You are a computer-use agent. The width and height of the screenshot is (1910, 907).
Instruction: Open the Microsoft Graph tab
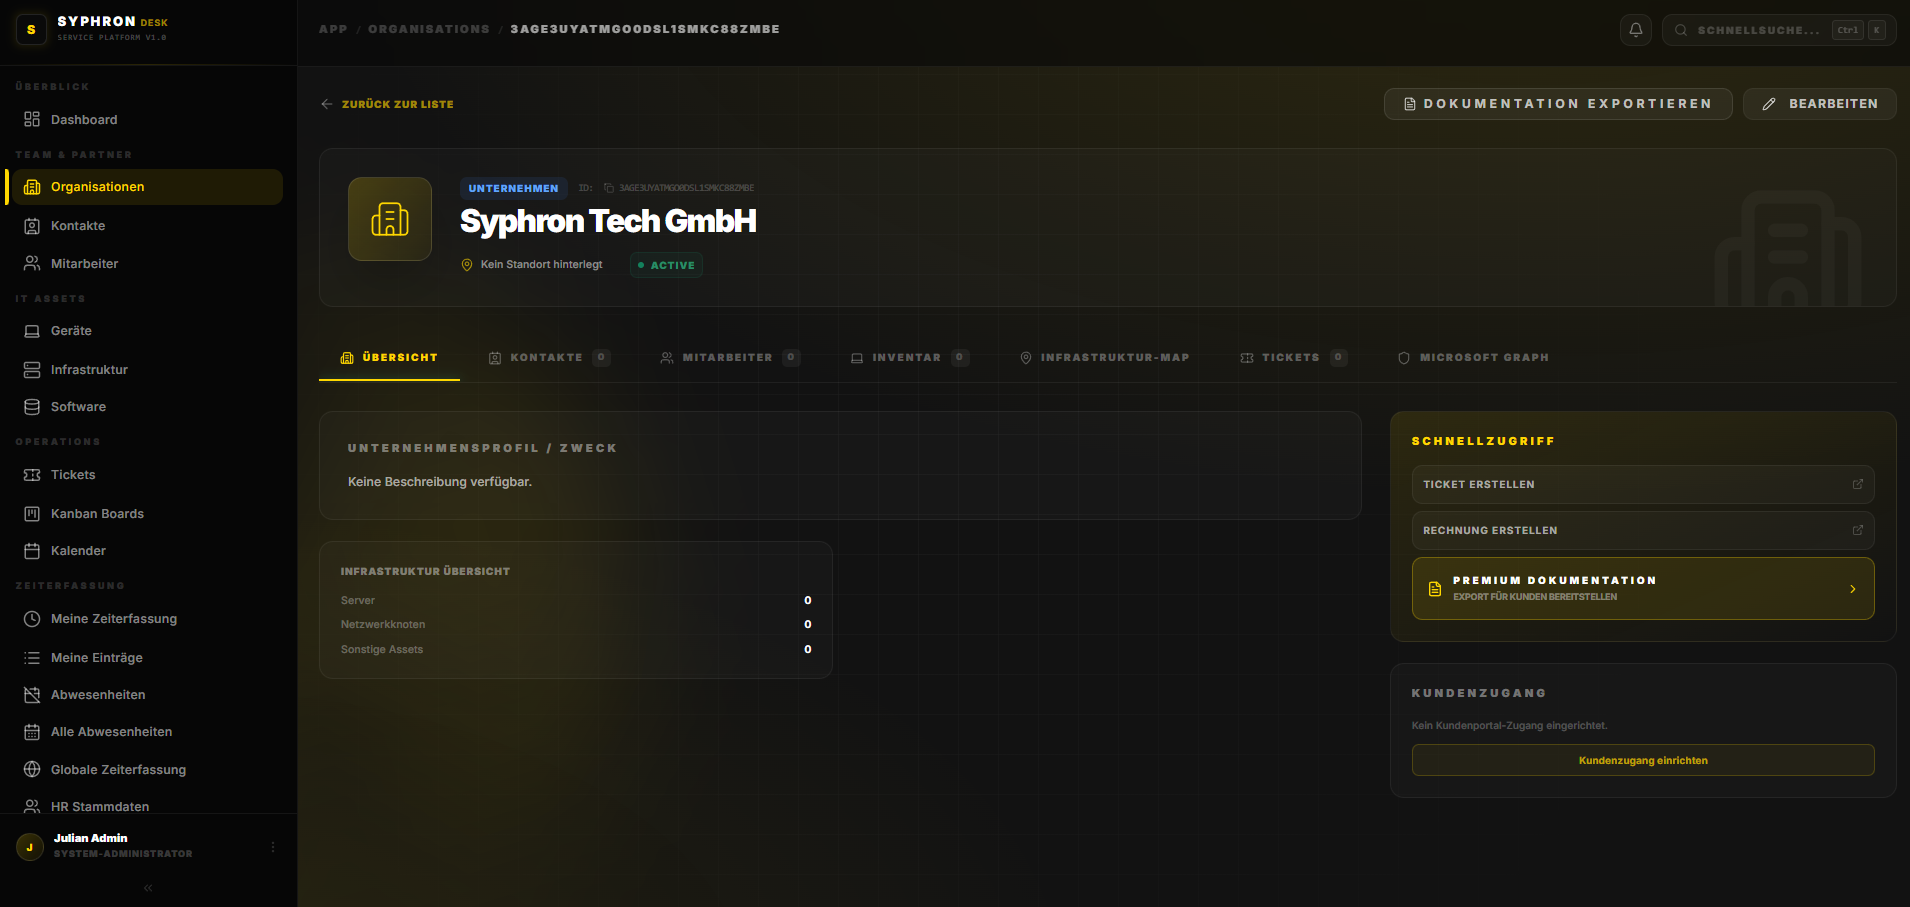[x=1473, y=358]
